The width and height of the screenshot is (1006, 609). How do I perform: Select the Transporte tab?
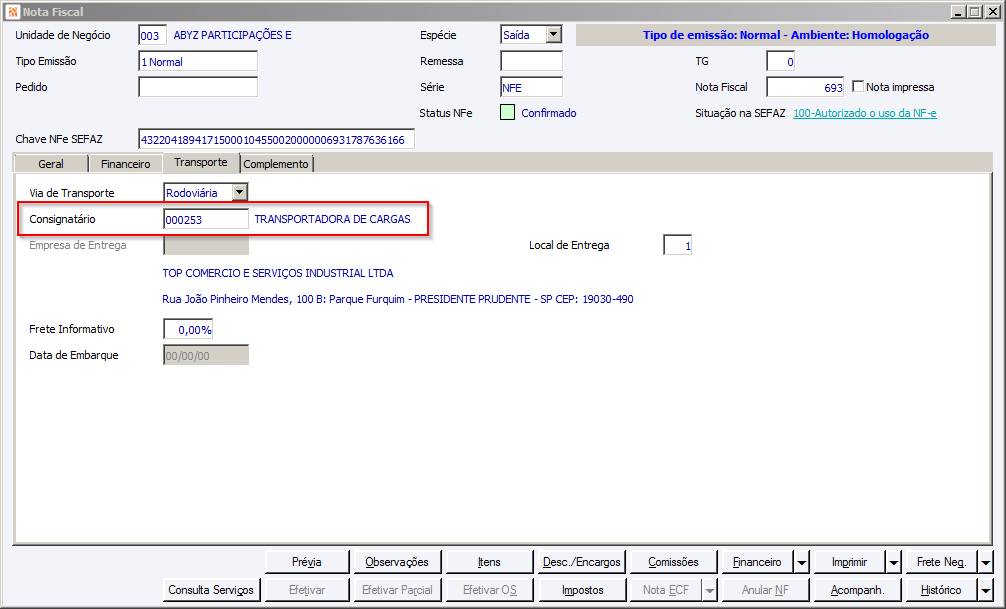(201, 162)
